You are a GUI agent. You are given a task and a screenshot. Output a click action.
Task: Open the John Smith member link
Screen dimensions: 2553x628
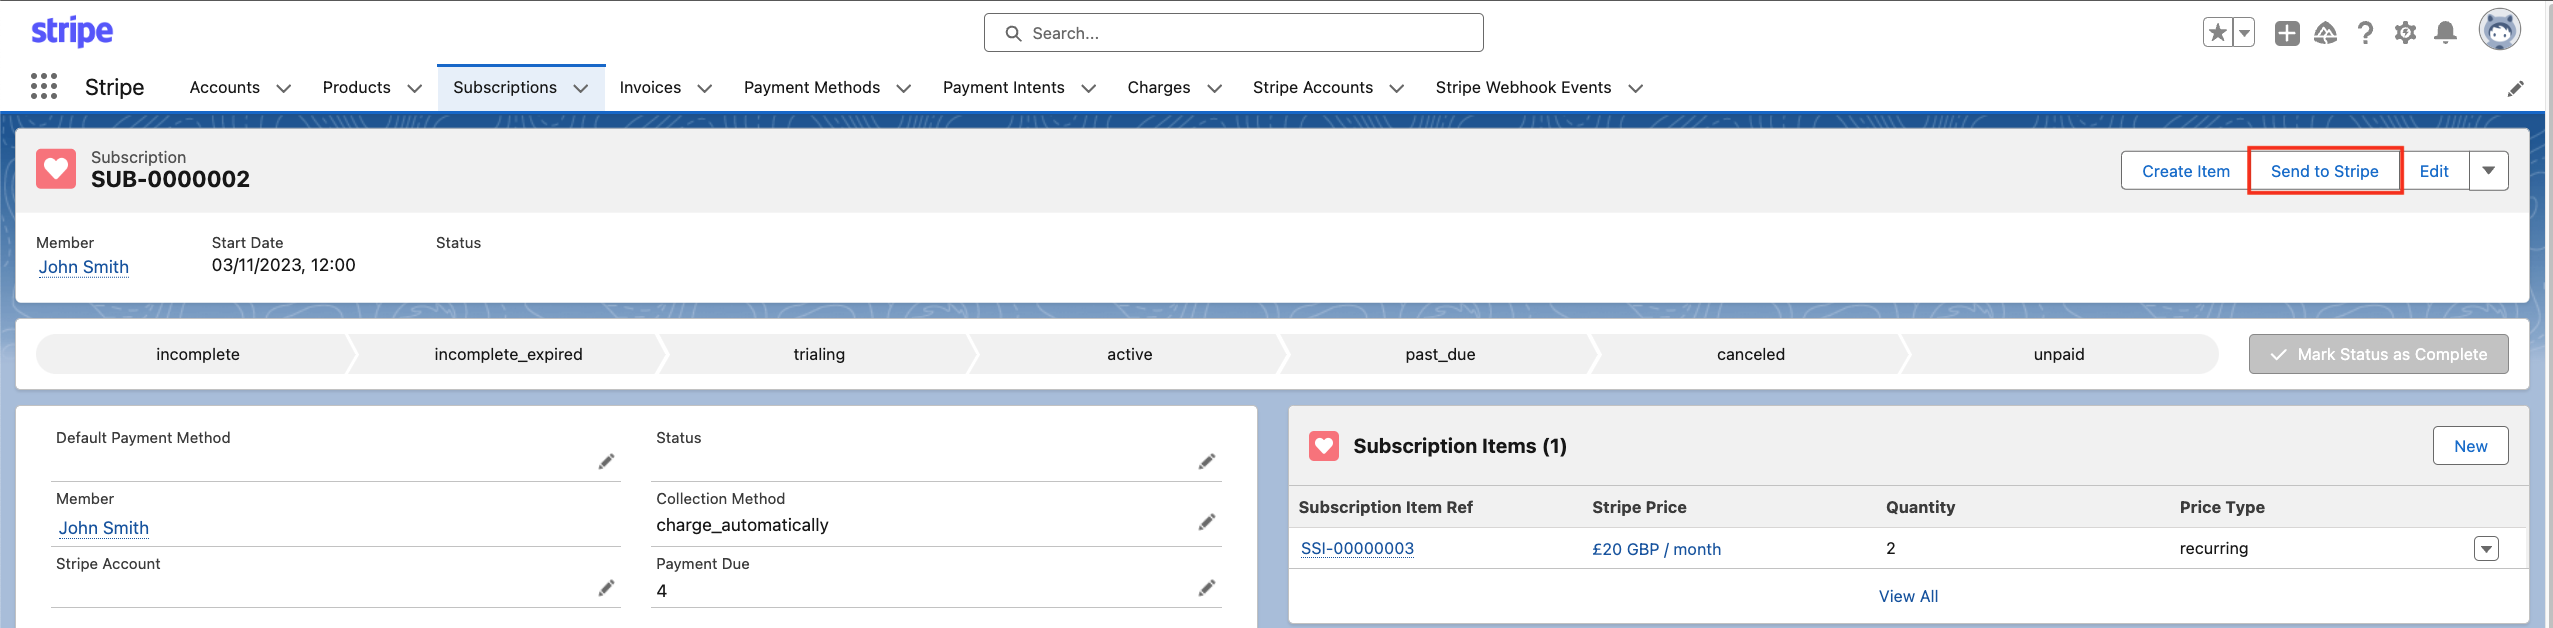84,267
